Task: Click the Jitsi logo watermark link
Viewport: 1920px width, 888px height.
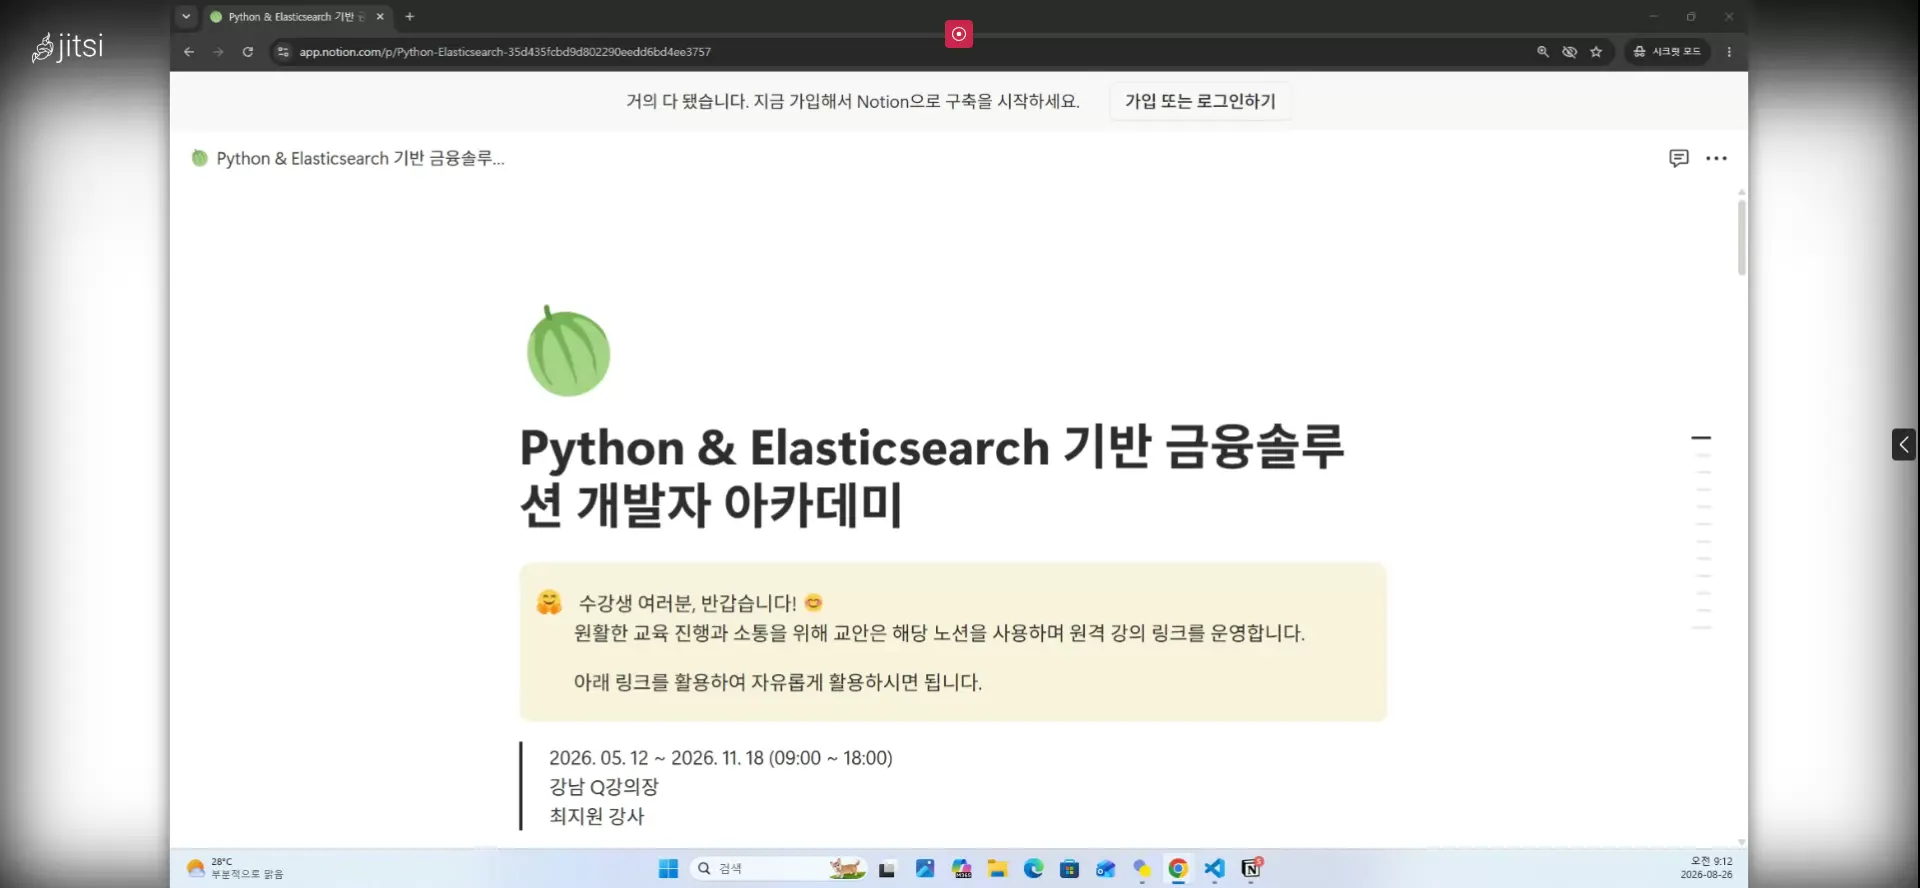Action: (x=68, y=47)
